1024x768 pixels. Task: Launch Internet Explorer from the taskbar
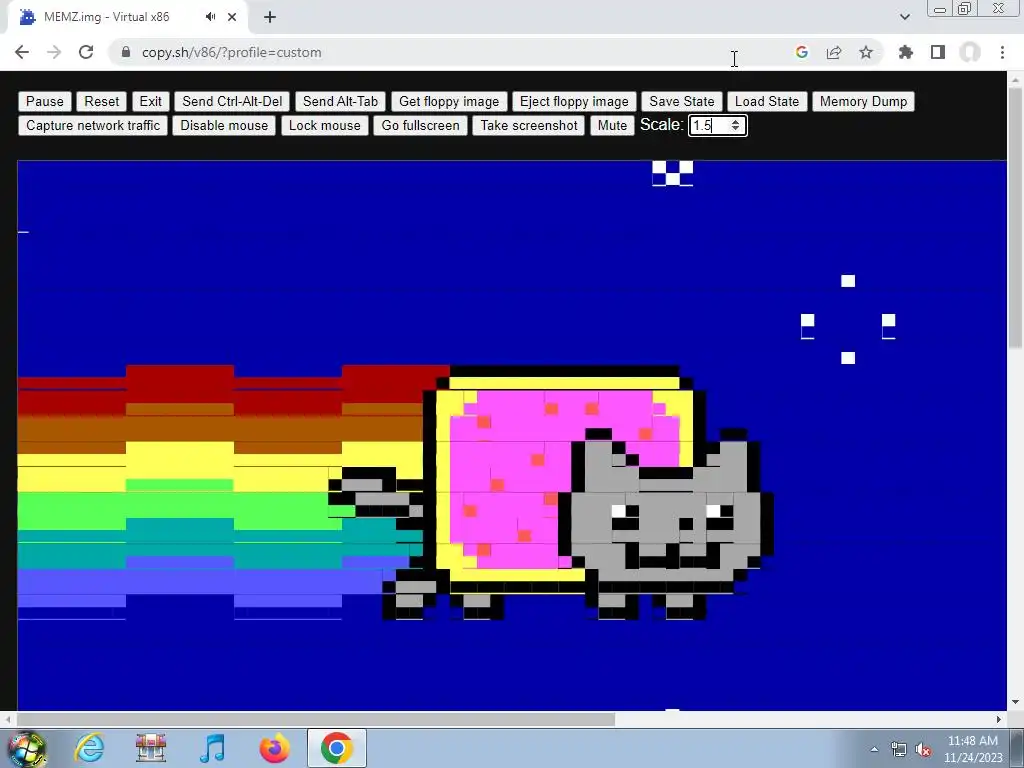pos(89,748)
